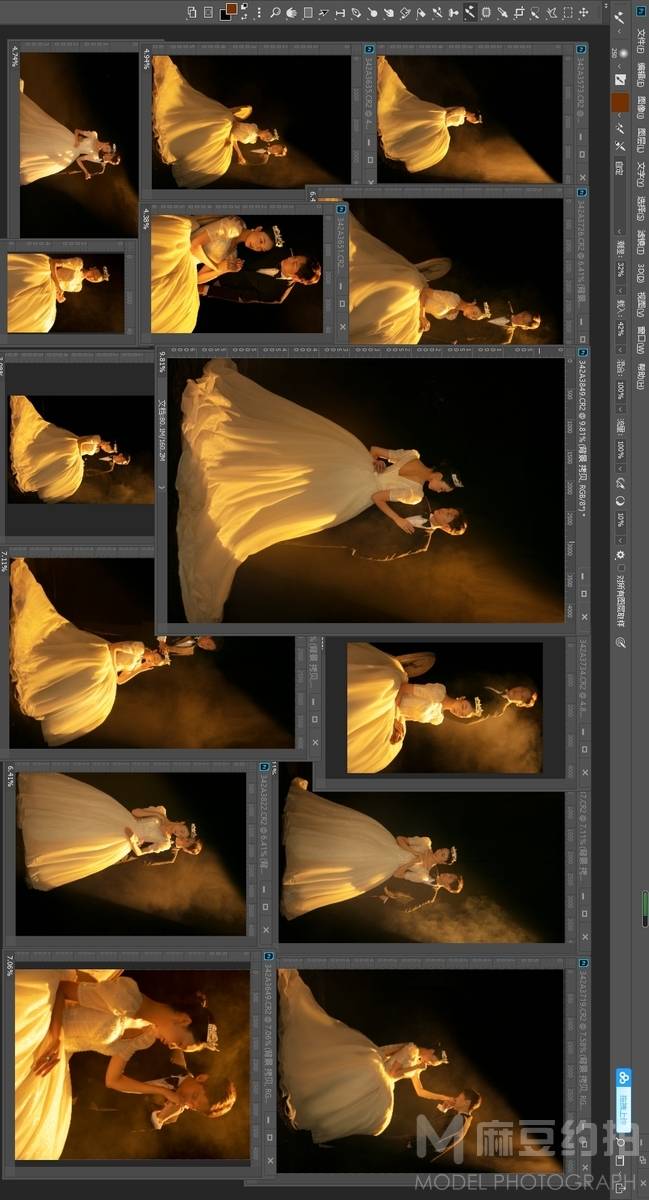Image resolution: width=649 pixels, height=1200 pixels.
Task: Open the 滤镜(T) menu
Action: pyautogui.click(x=641, y=243)
